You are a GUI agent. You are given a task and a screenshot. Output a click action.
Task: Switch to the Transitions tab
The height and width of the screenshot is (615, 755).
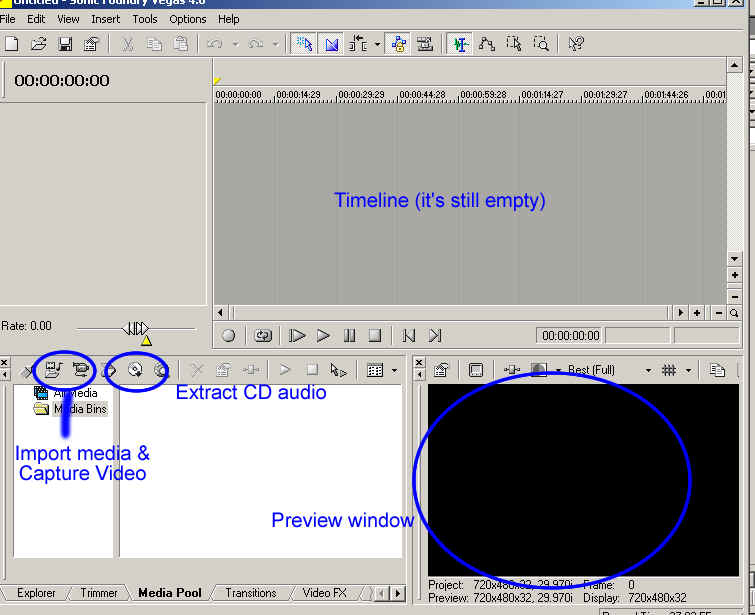[x=250, y=593]
